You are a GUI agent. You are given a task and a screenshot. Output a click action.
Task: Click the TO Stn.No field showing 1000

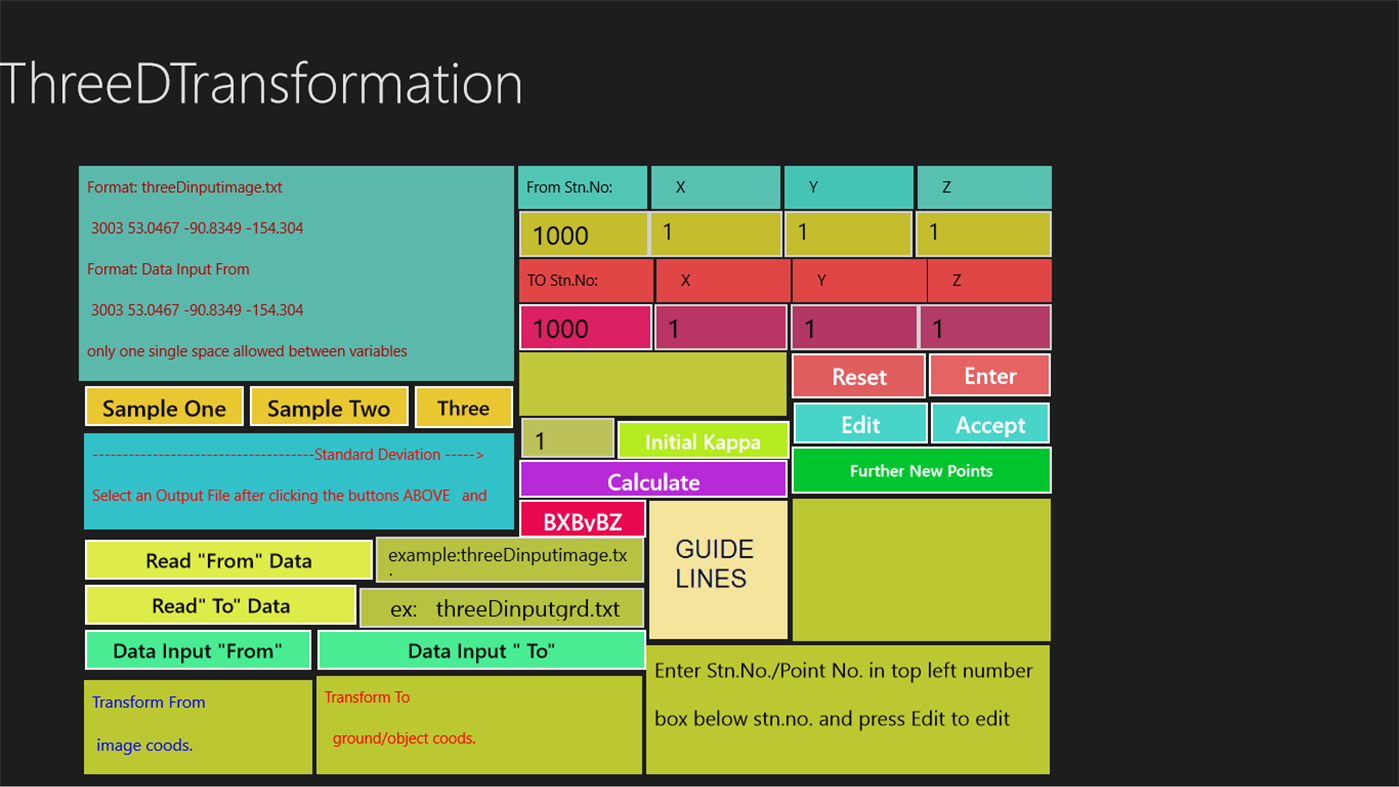(x=585, y=327)
